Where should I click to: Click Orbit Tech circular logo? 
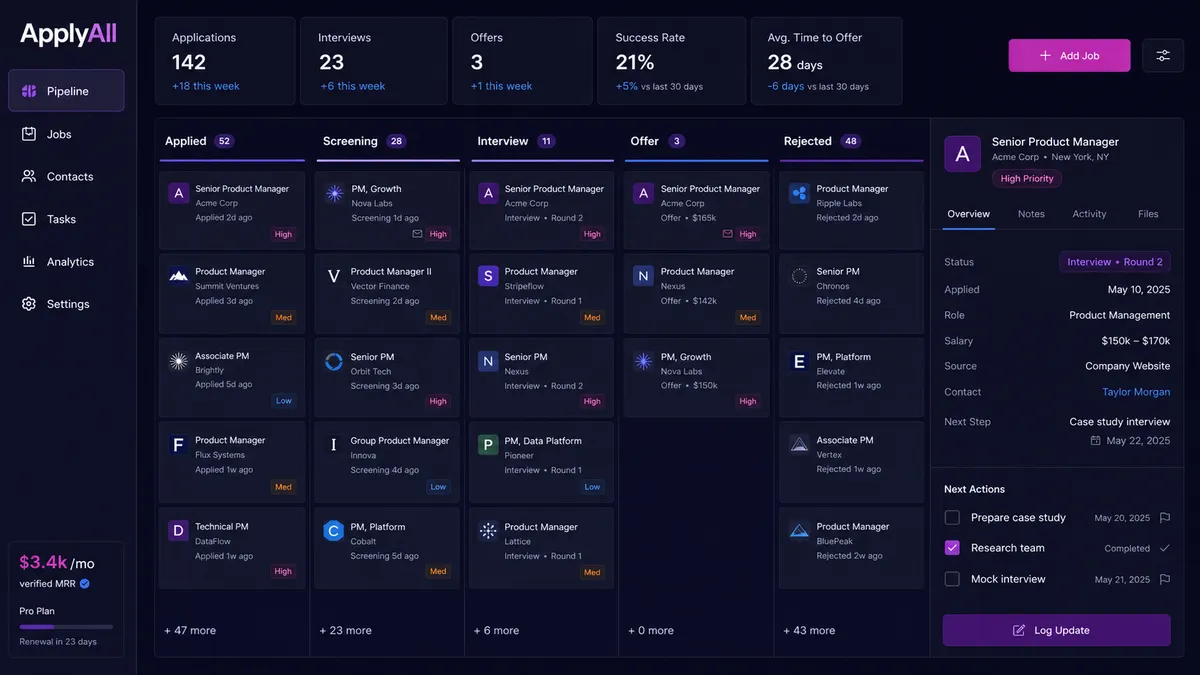point(334,361)
